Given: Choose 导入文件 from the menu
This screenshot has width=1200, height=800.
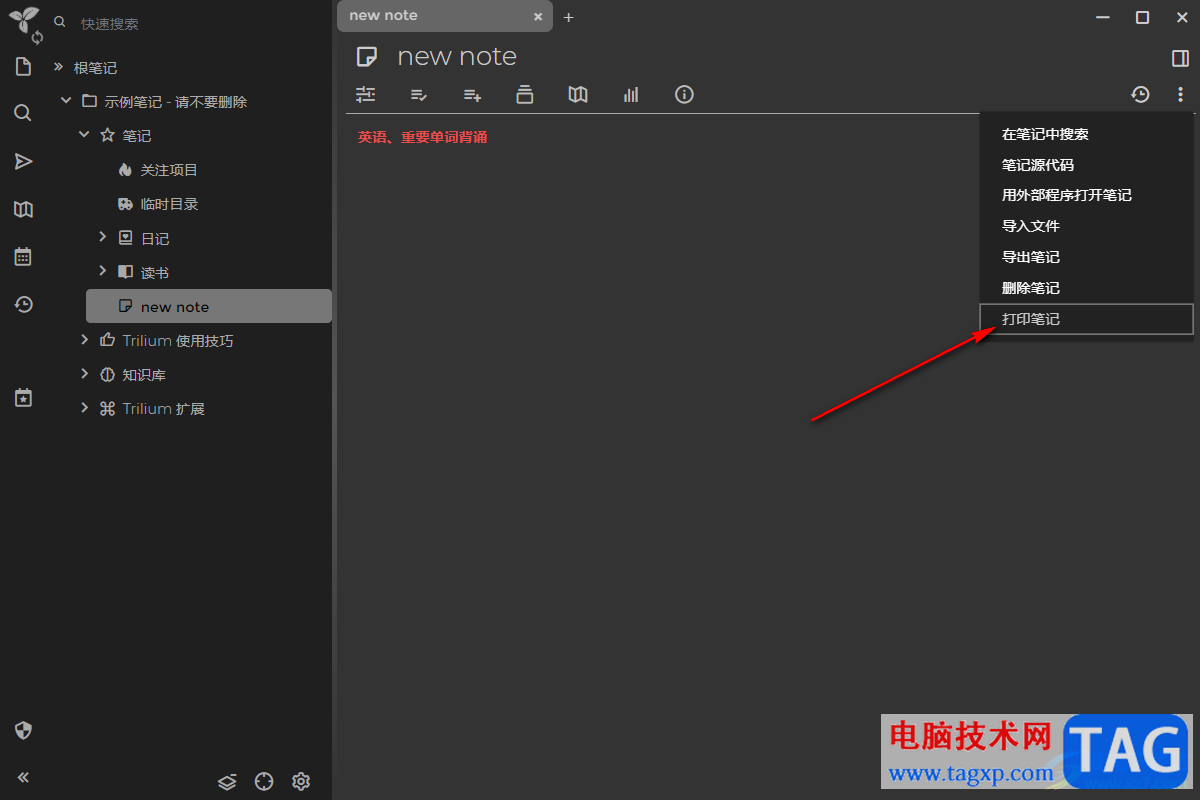Looking at the screenshot, I should pyautogui.click(x=1086, y=226).
